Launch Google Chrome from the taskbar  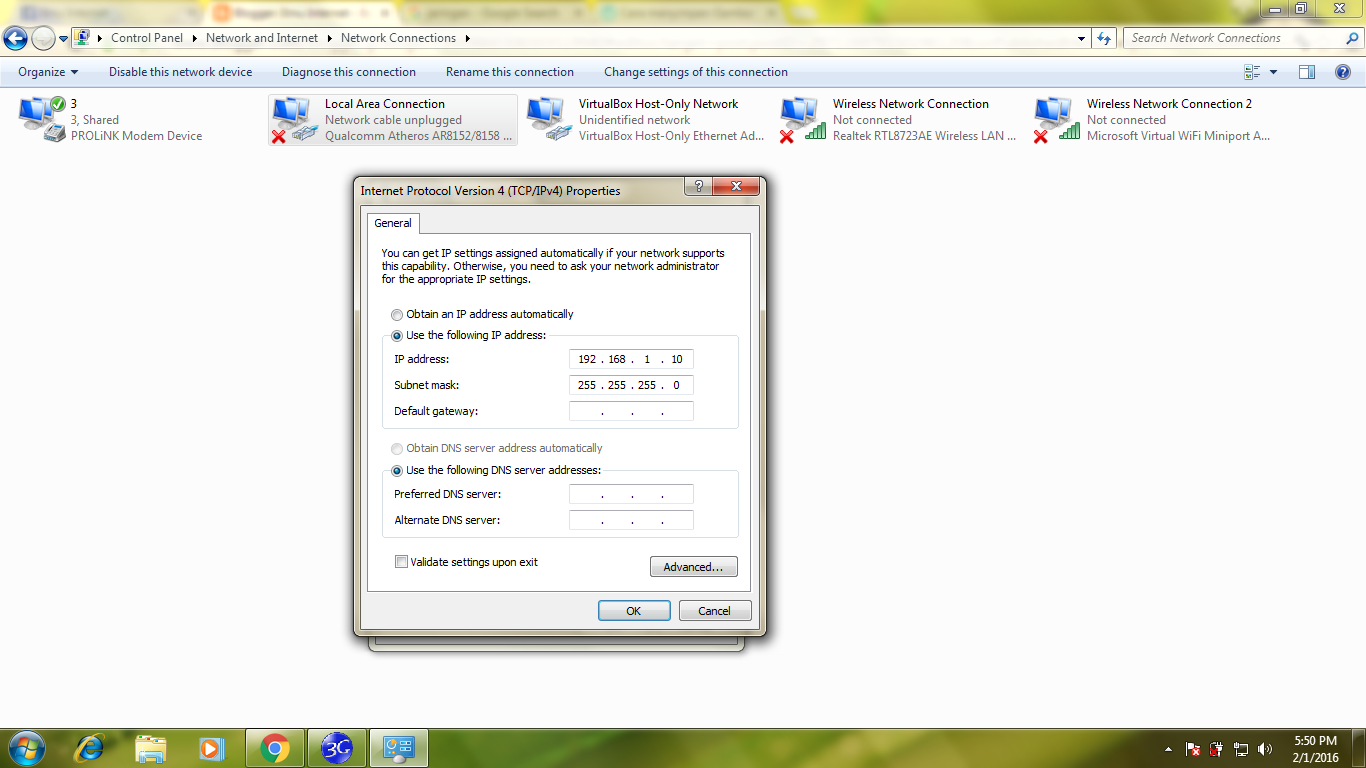click(x=274, y=747)
